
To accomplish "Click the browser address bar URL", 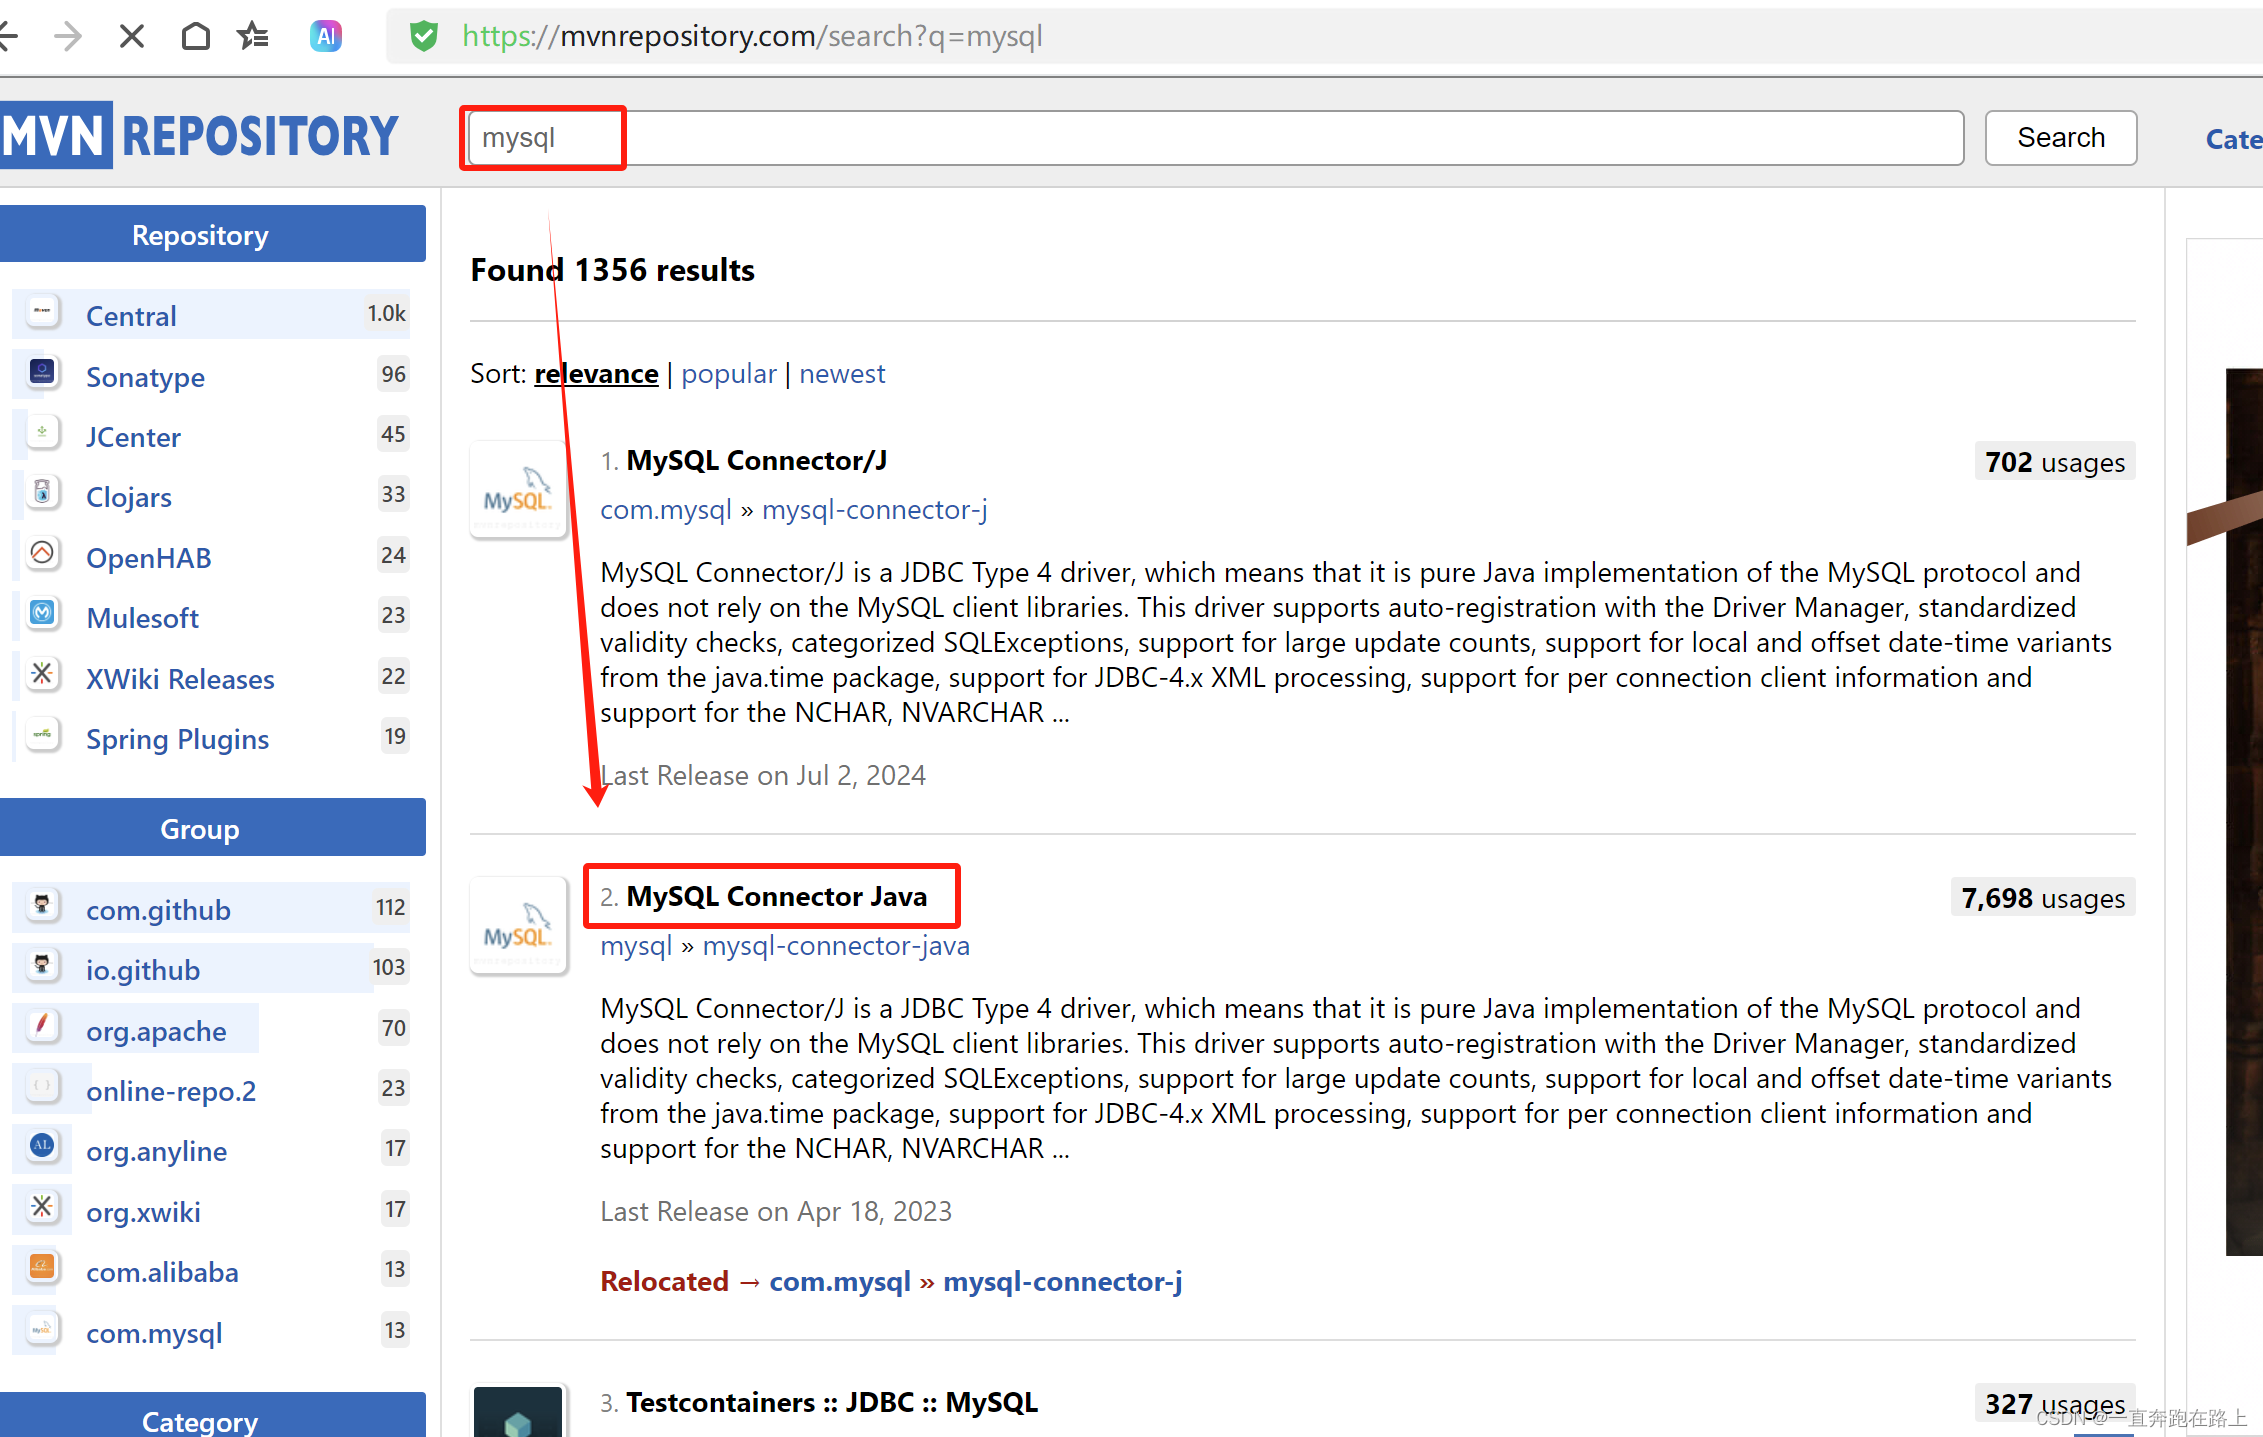I will (x=752, y=37).
